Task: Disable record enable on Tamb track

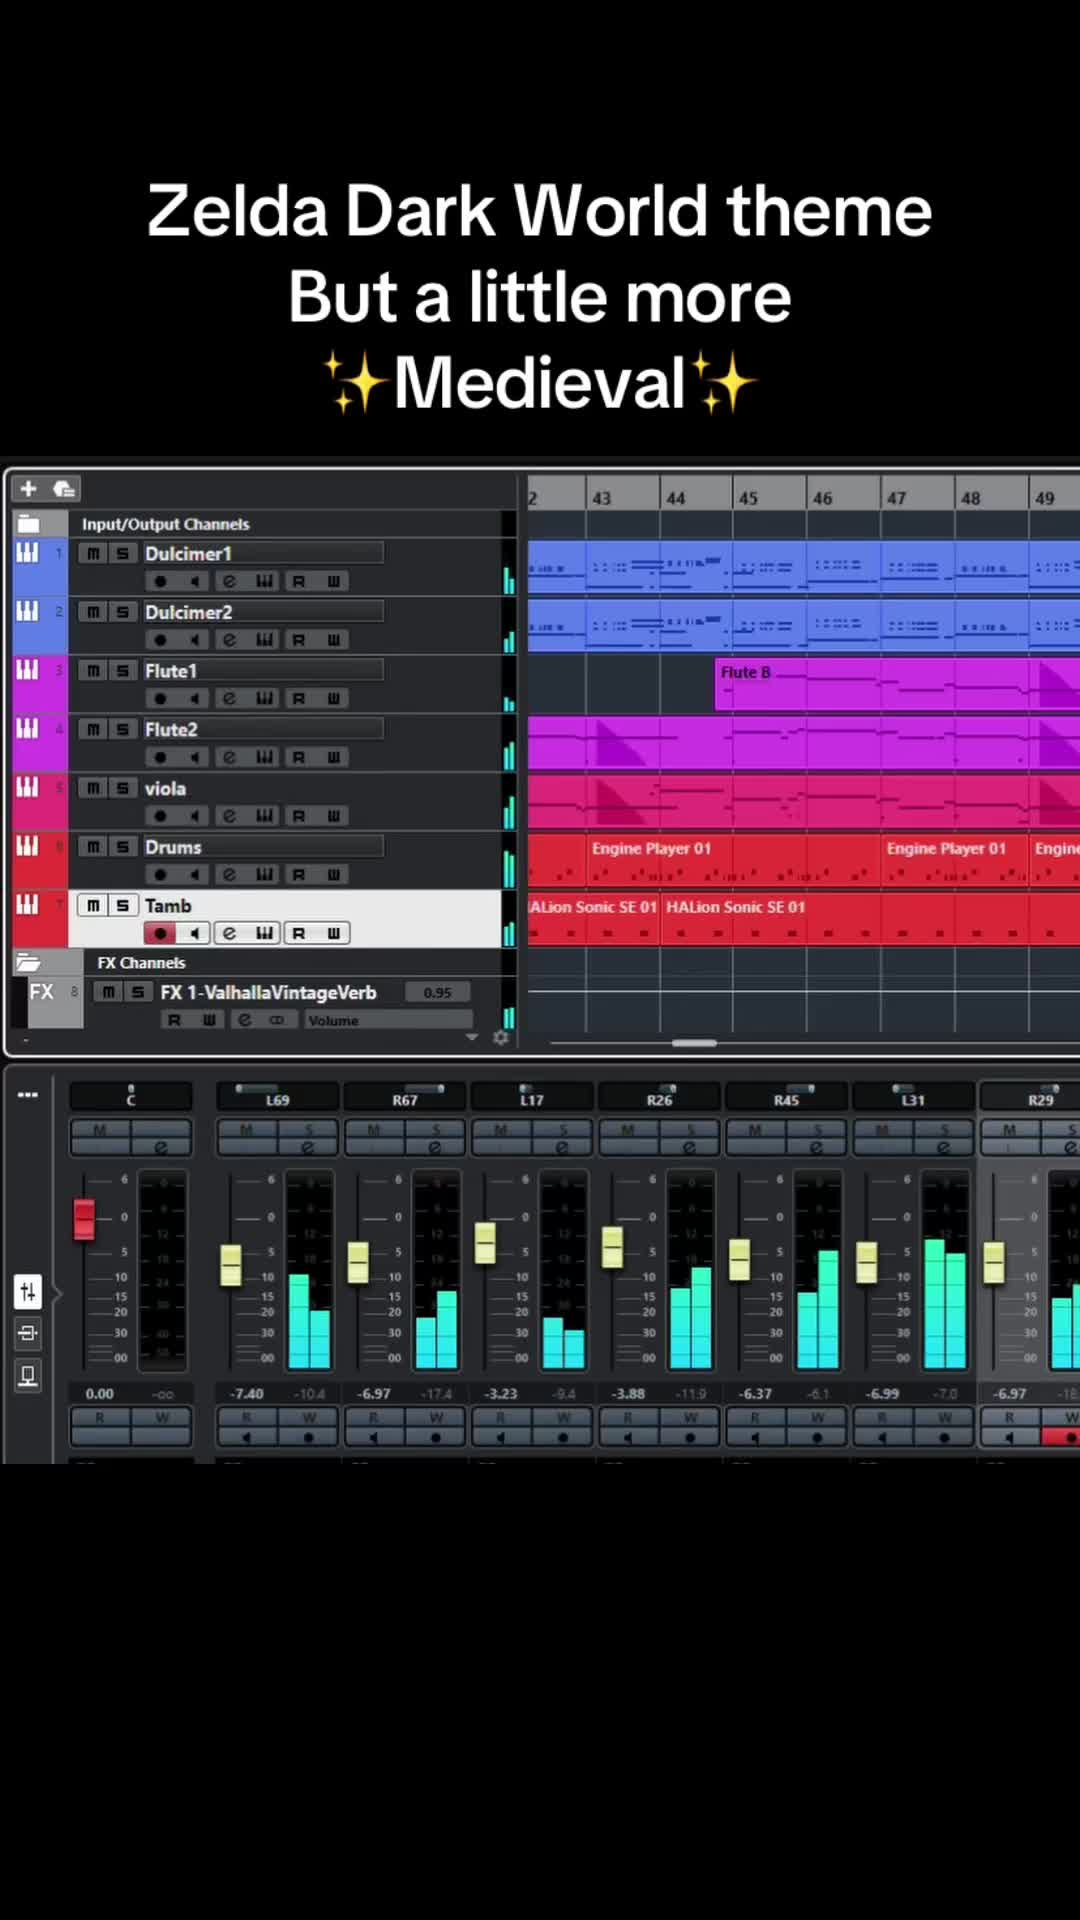Action: pos(160,933)
